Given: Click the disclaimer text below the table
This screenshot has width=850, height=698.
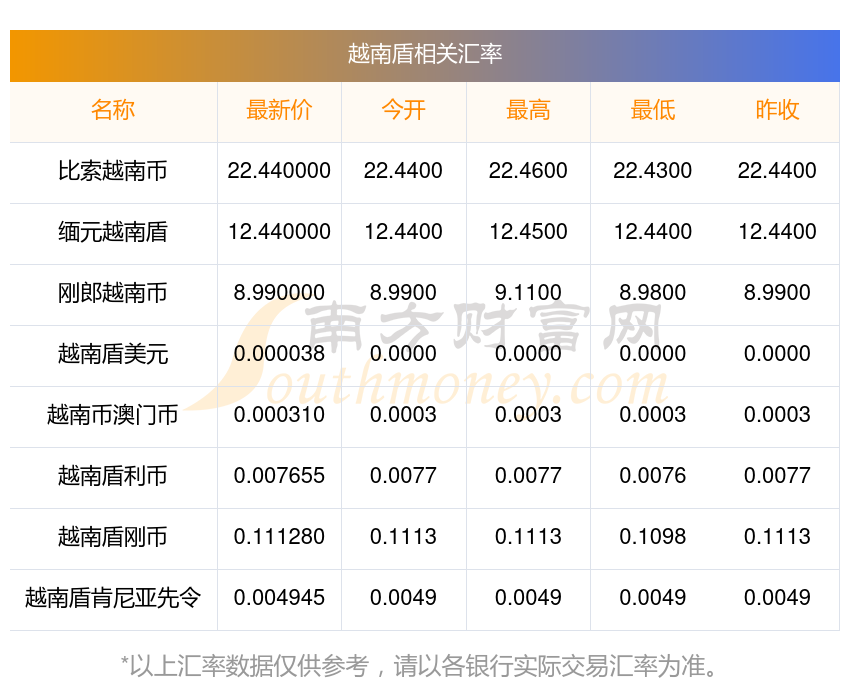Looking at the screenshot, I should pos(419,666).
